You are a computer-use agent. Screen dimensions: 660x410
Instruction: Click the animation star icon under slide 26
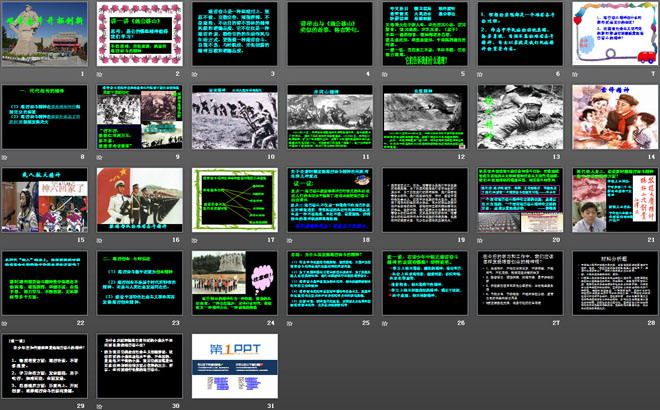point(385,323)
